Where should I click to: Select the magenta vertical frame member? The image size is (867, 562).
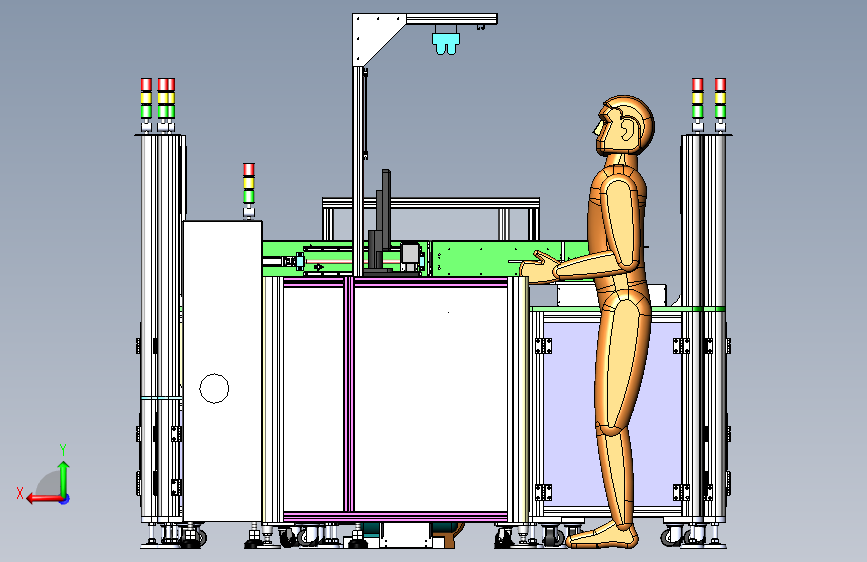349,395
